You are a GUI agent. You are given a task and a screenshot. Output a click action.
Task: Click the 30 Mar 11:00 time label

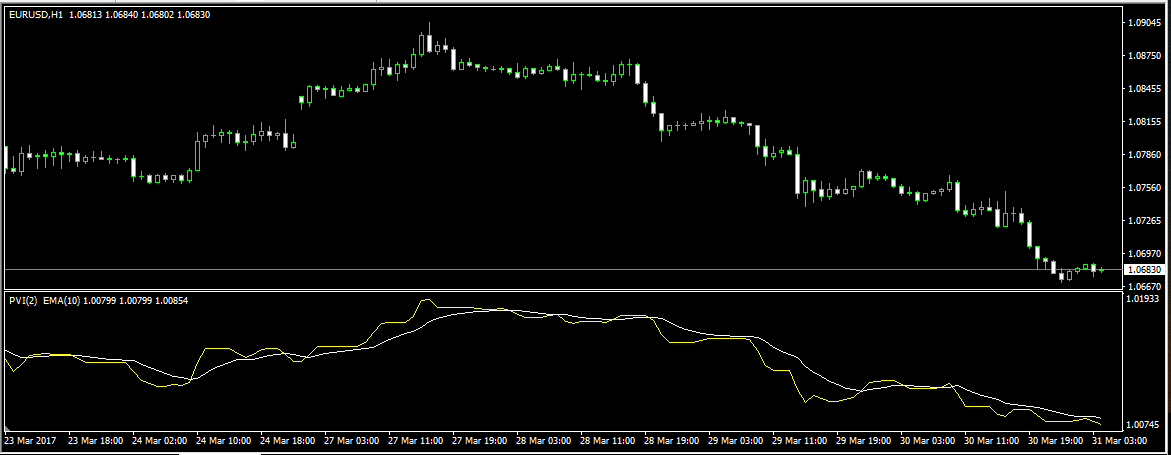tap(993, 440)
